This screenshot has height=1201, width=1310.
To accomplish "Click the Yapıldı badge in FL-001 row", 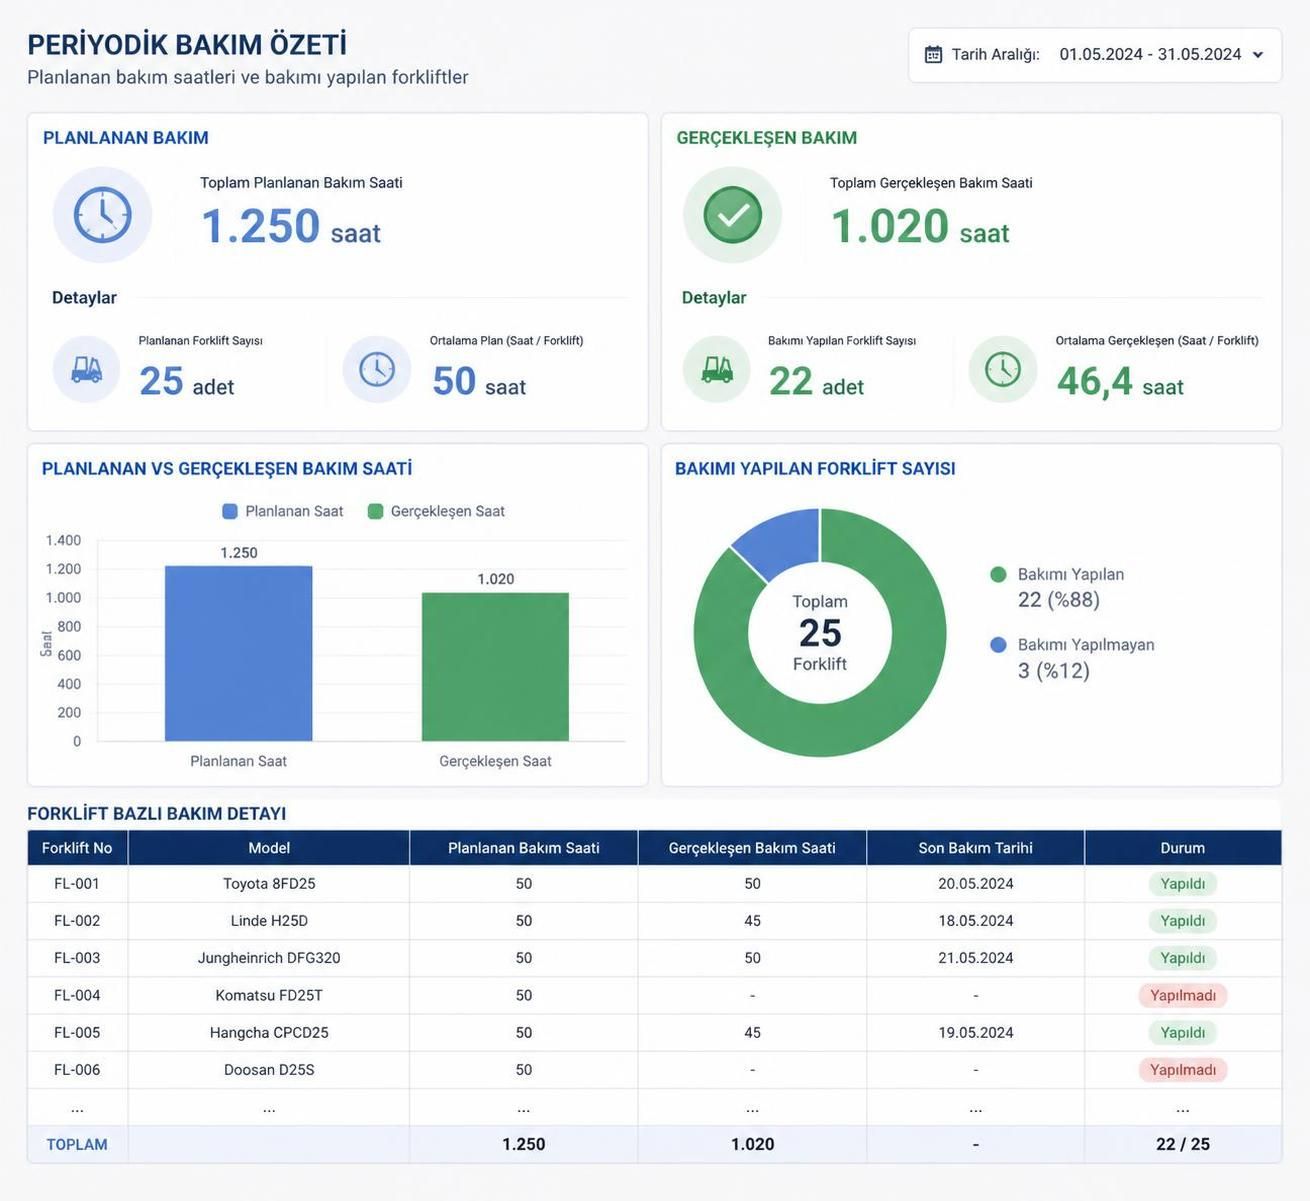I will [x=1183, y=884].
